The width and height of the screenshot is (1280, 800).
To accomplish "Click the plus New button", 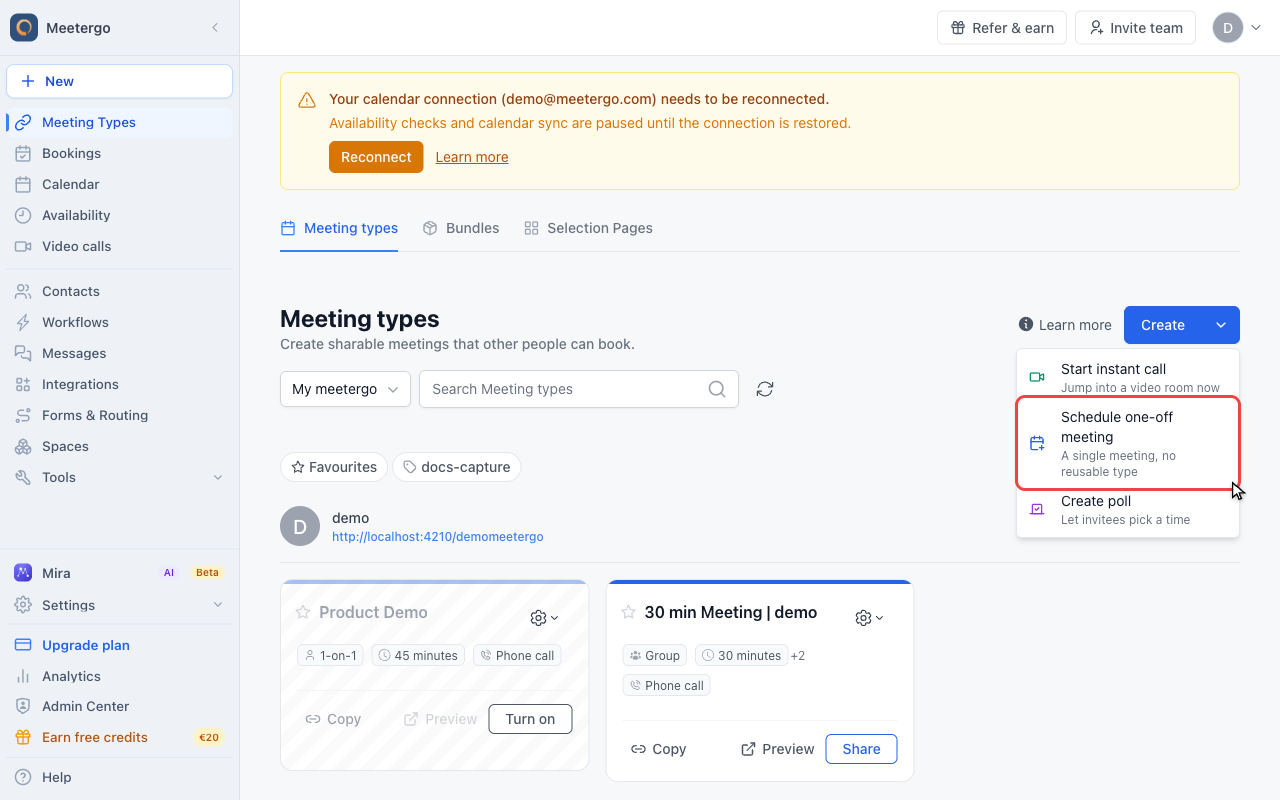I will click(119, 81).
